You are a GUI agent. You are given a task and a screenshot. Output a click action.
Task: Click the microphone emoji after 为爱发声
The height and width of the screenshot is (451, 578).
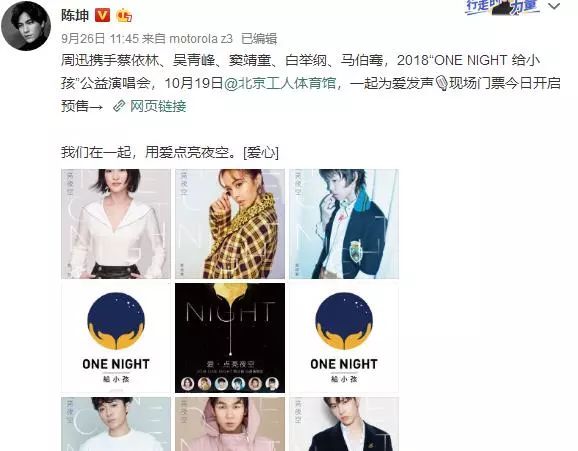[x=441, y=83]
